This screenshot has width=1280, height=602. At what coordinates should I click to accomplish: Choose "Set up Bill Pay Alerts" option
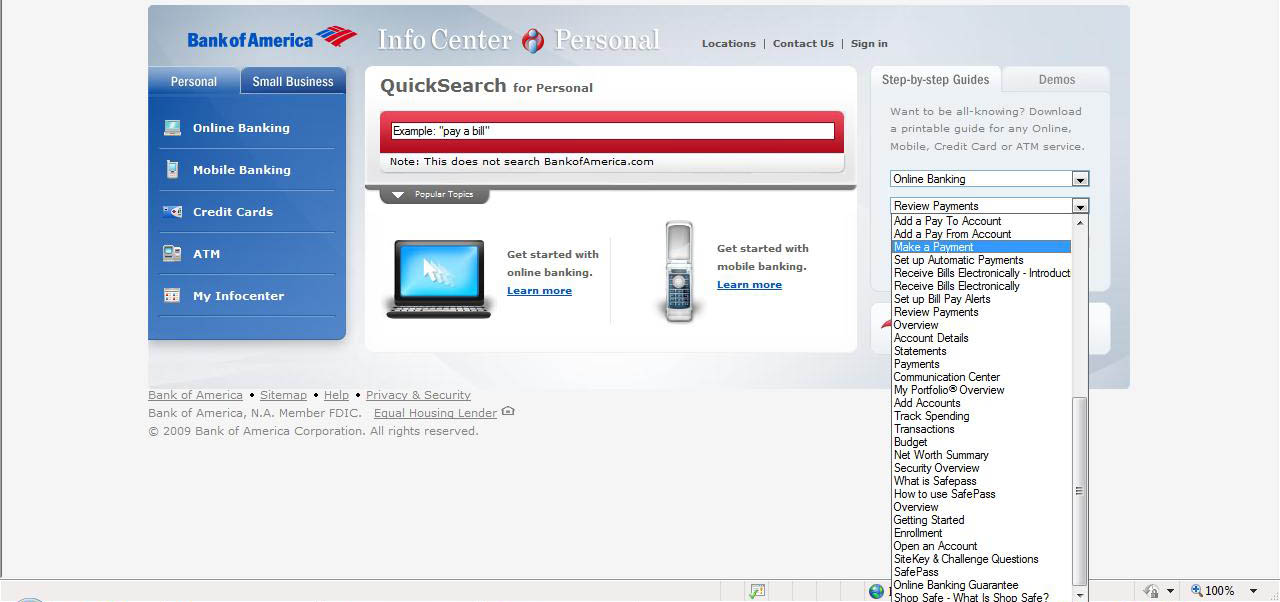click(942, 299)
